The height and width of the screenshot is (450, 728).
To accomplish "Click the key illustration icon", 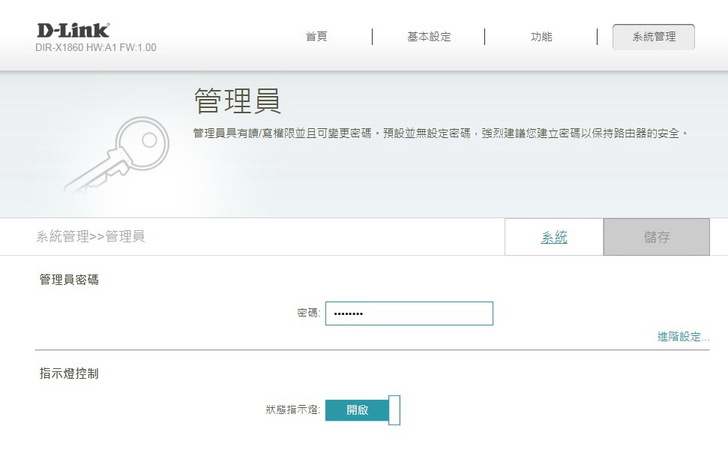I will coord(117,155).
